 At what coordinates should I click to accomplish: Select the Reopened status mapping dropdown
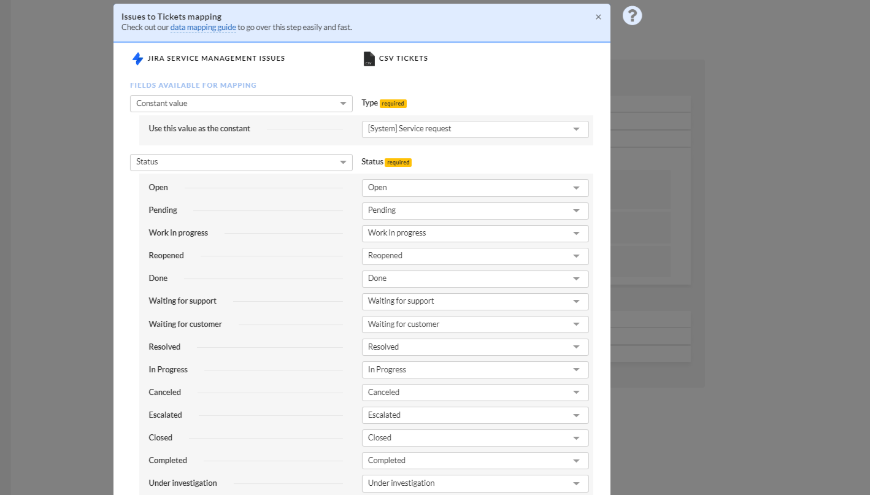point(475,256)
